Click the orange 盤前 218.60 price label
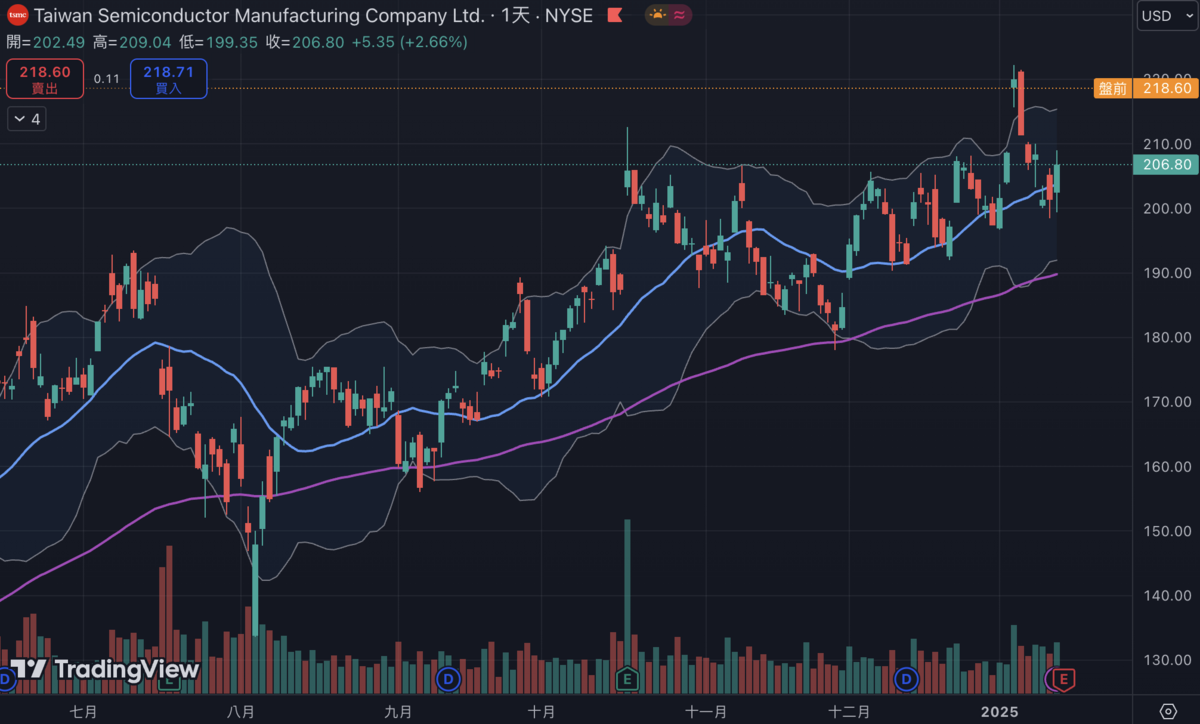1200x724 pixels. (x=1145, y=88)
